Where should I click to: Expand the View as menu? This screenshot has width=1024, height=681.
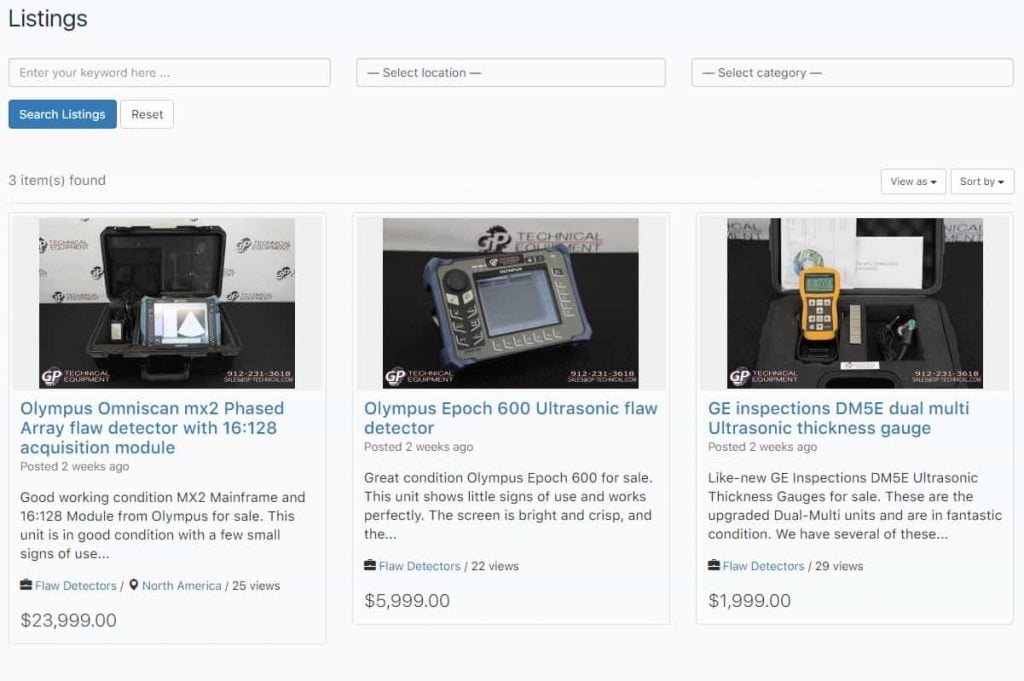tap(913, 182)
